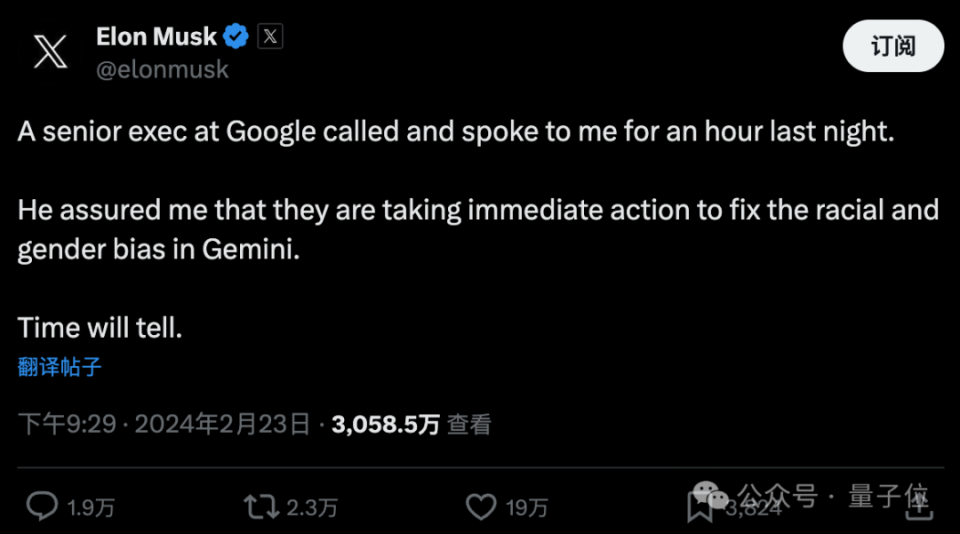Click the 1.9万 reply count
960x534 pixels.
[91, 508]
